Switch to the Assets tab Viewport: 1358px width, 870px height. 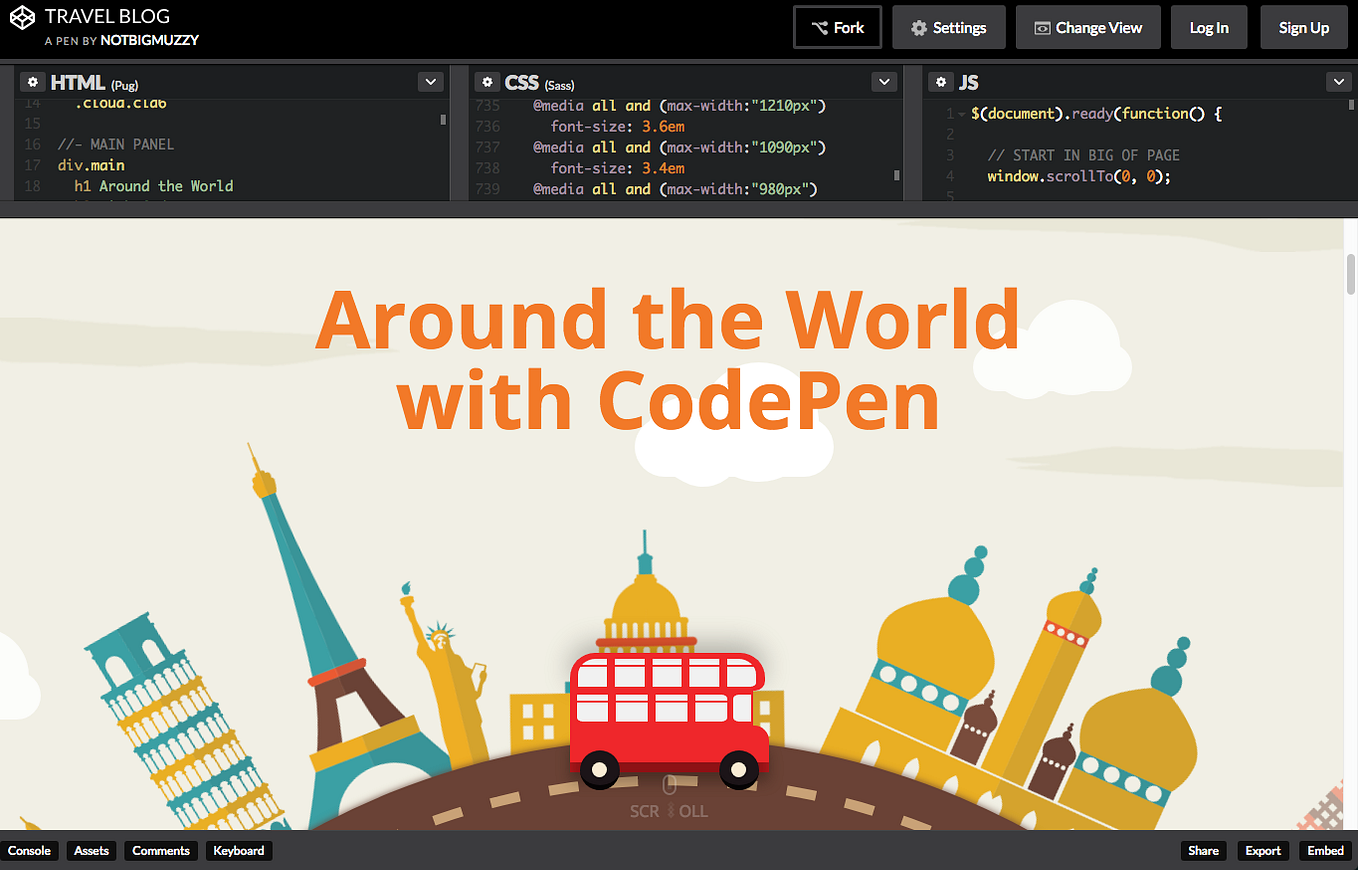(x=91, y=850)
